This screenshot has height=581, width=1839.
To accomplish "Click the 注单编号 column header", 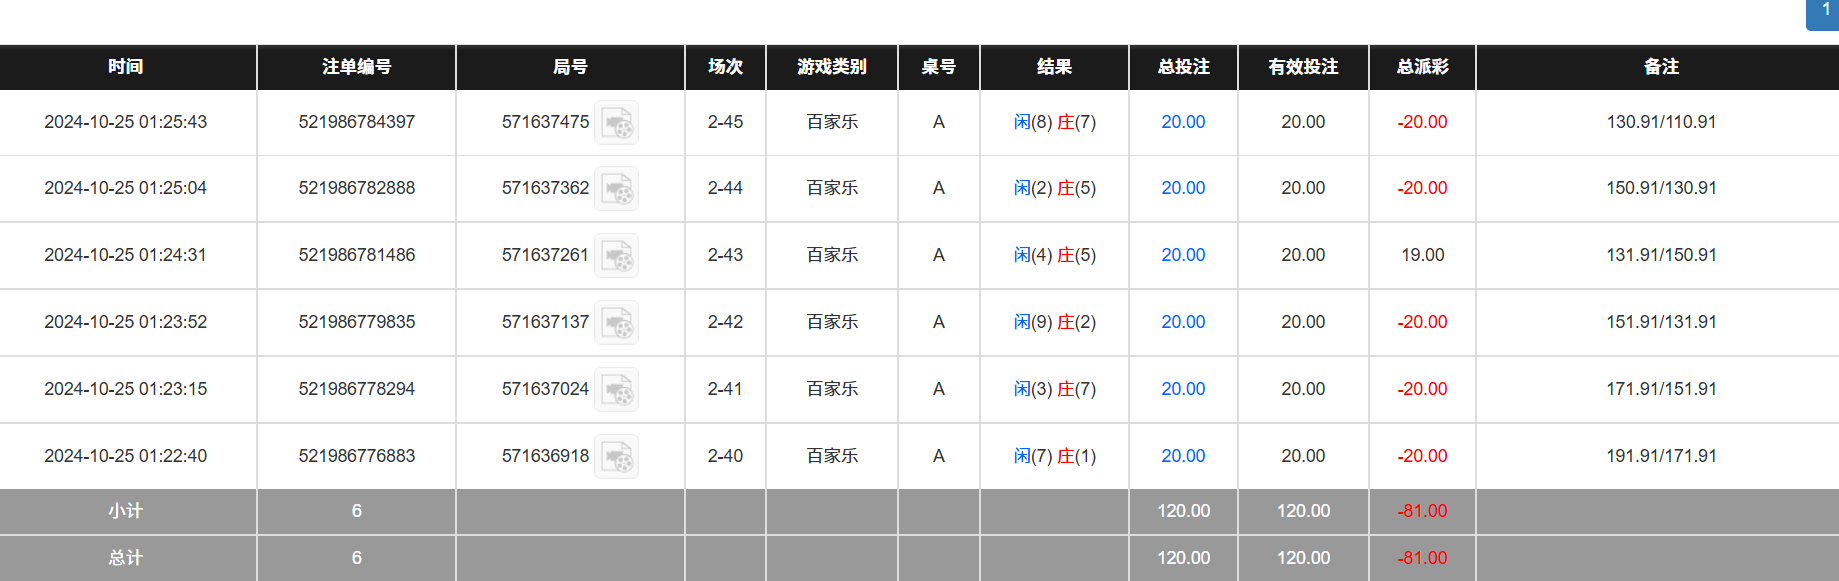I will point(356,67).
